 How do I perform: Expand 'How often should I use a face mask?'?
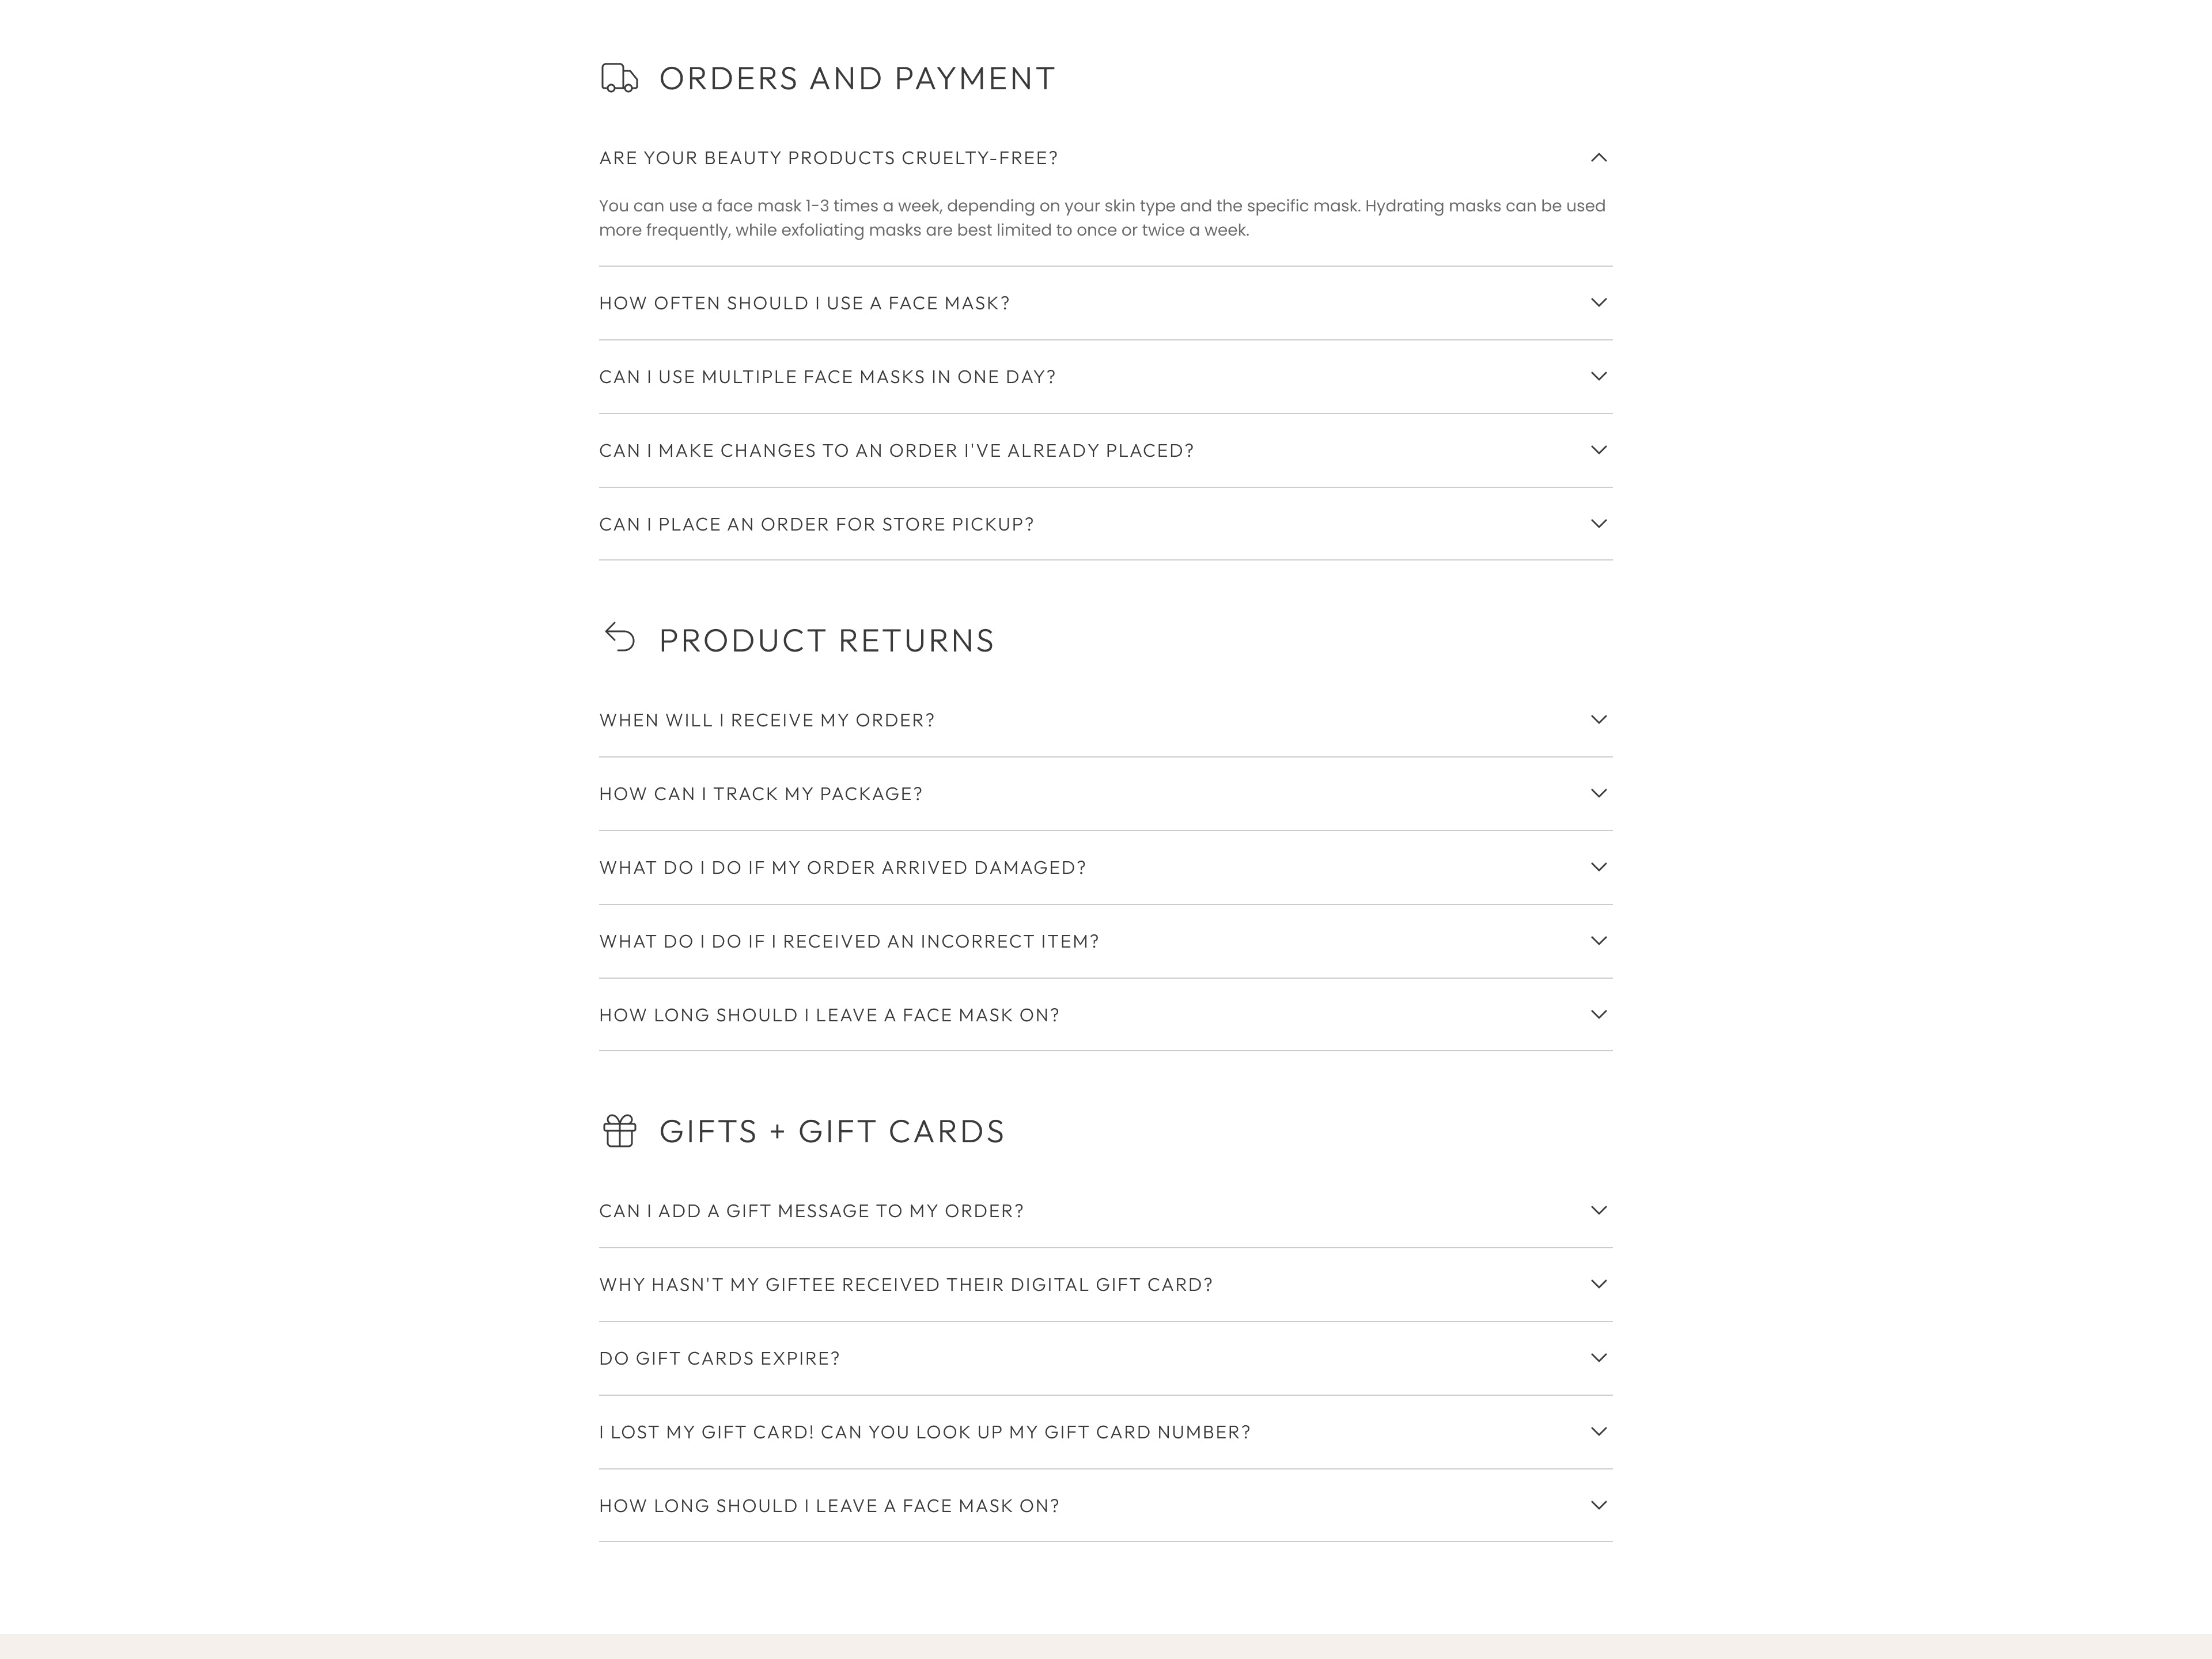point(804,303)
